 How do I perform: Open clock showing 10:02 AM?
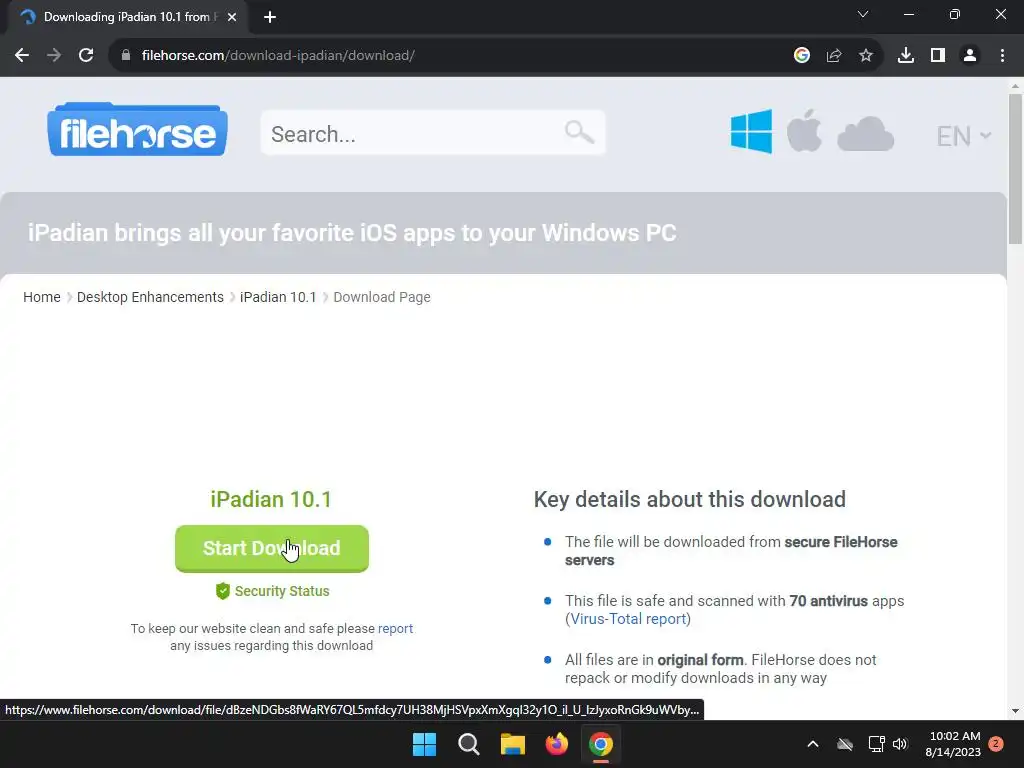pos(953,744)
